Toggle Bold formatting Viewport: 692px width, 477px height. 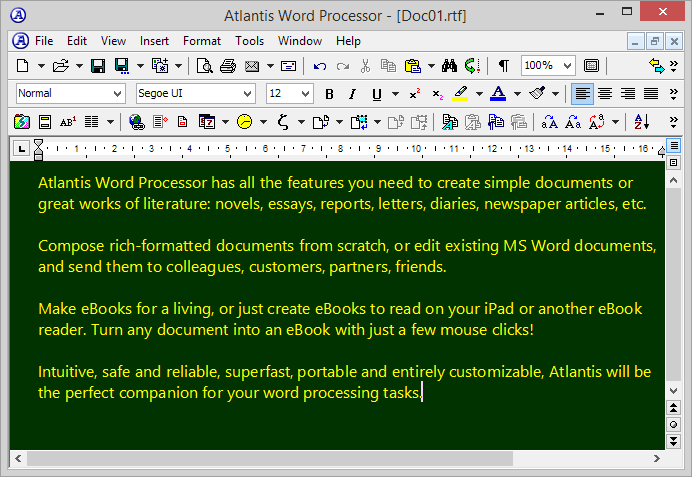(329, 94)
